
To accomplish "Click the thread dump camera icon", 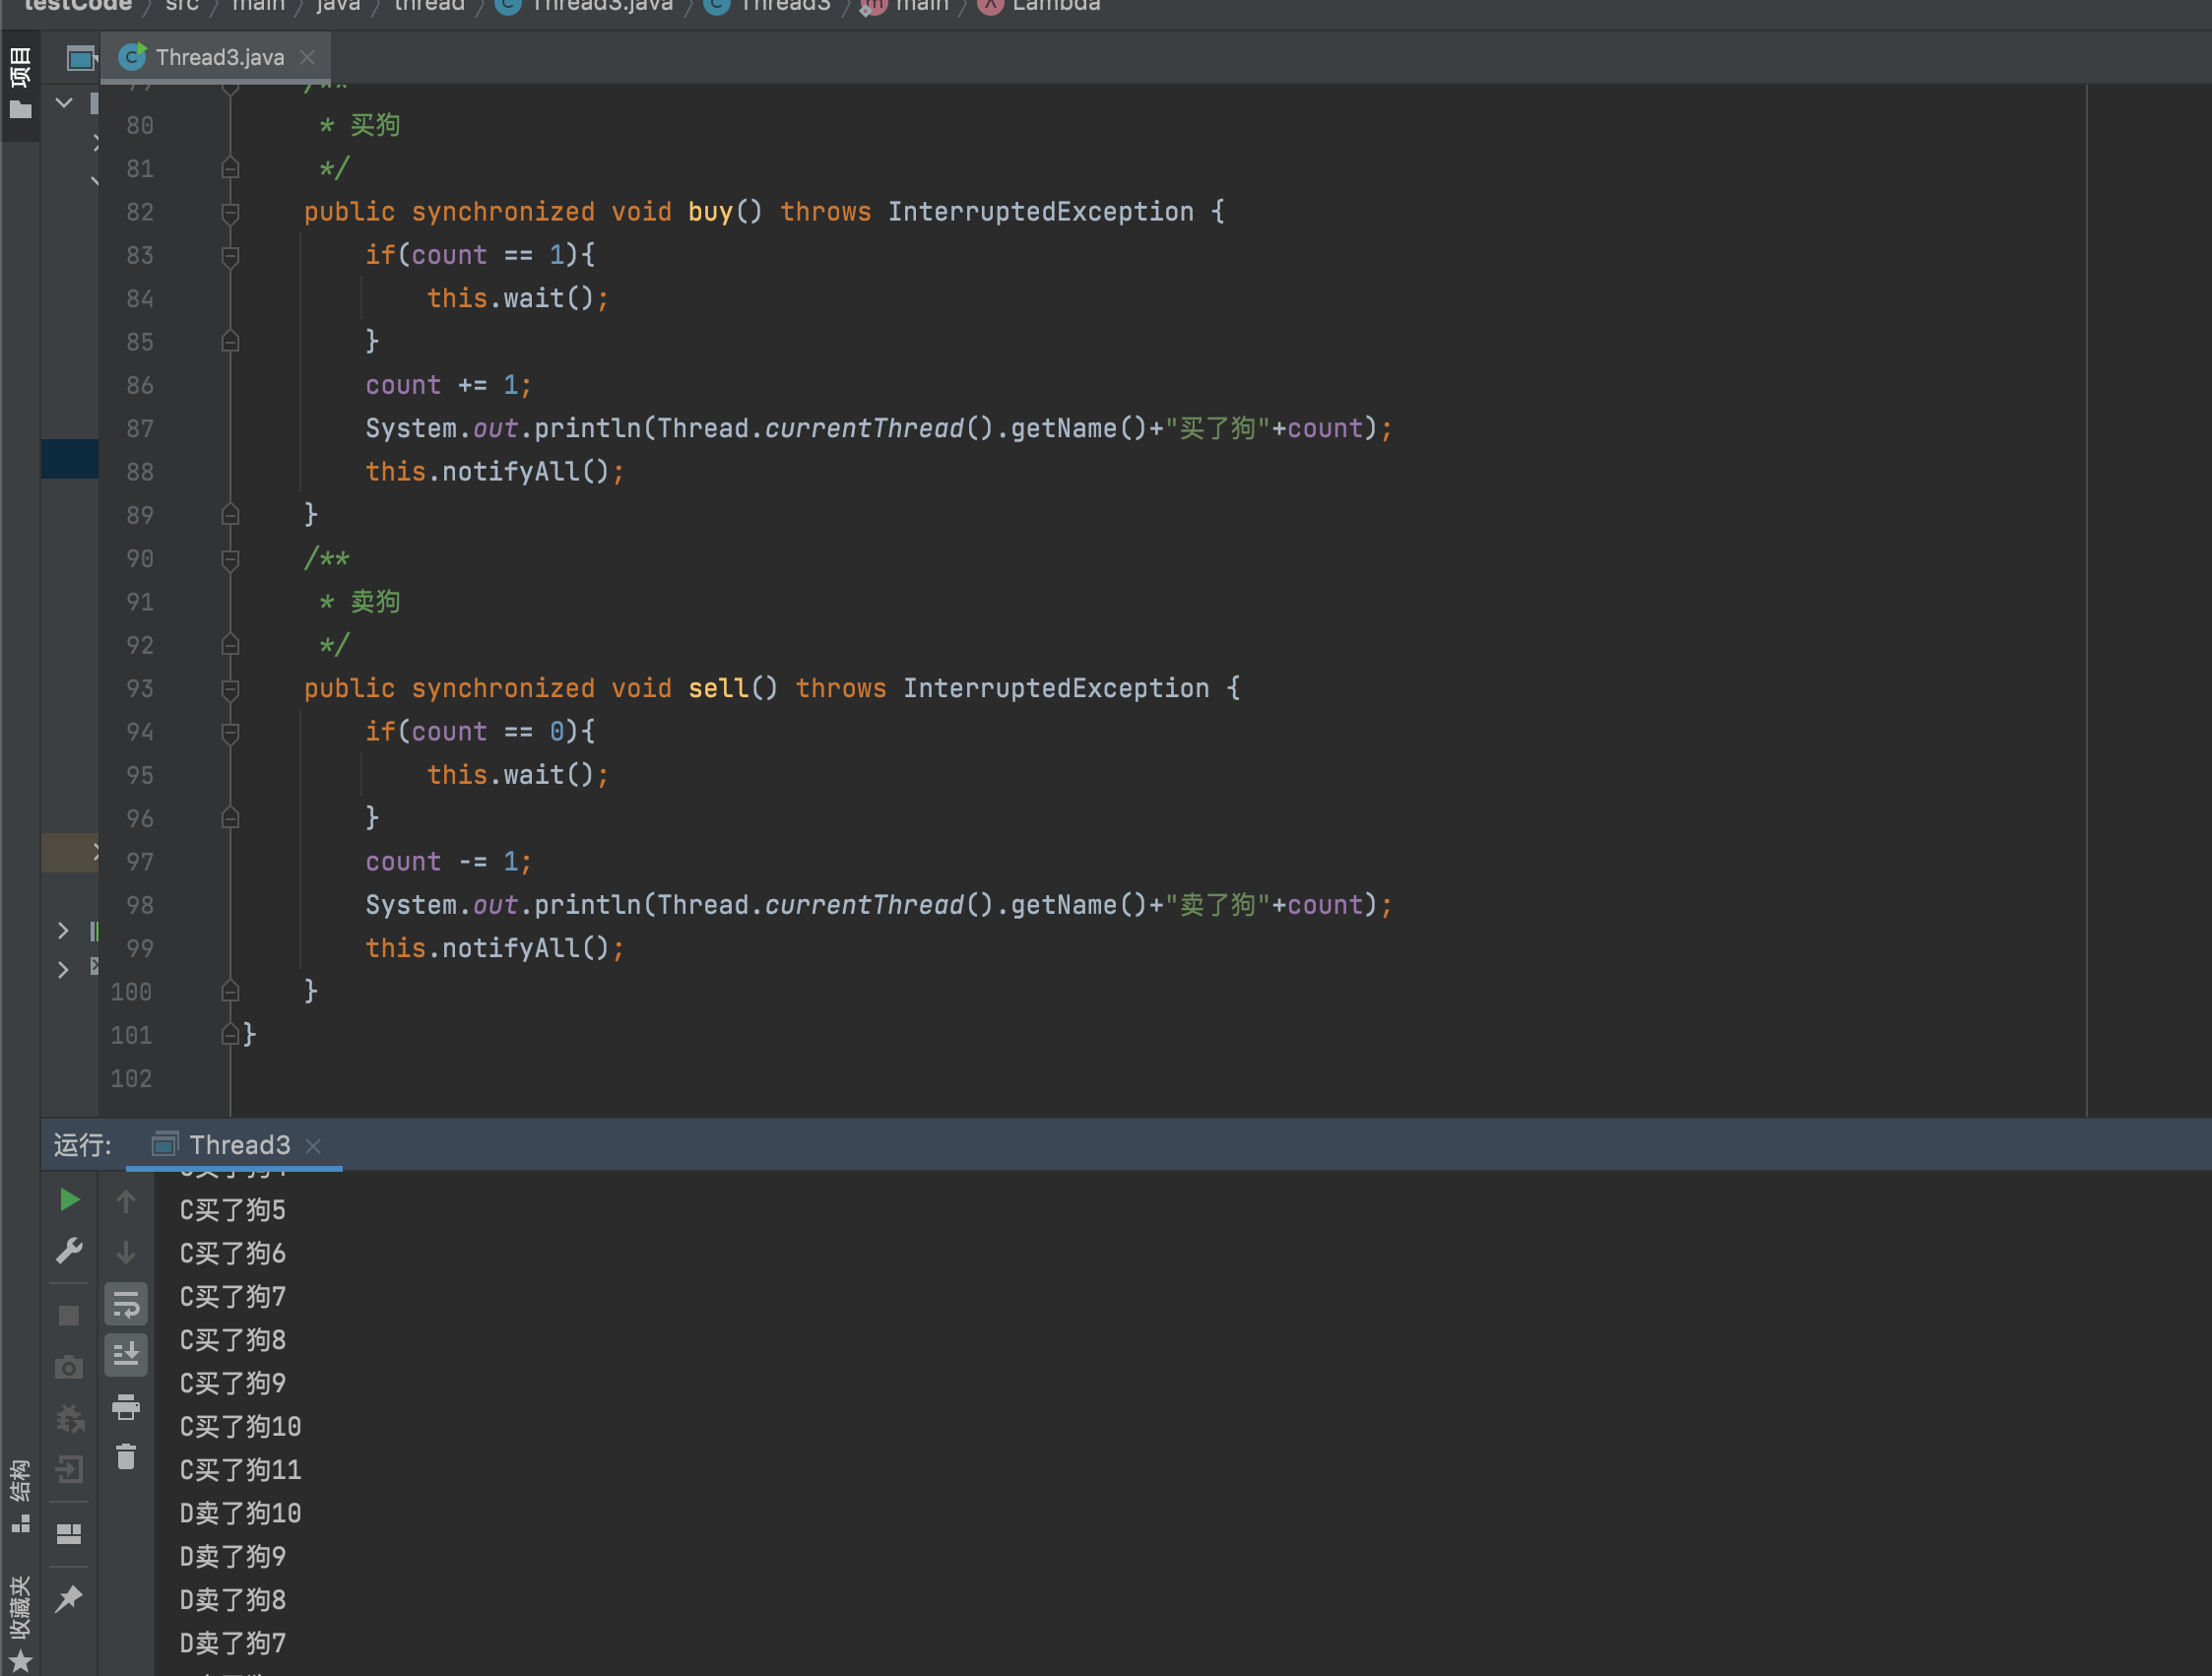I will (69, 1366).
